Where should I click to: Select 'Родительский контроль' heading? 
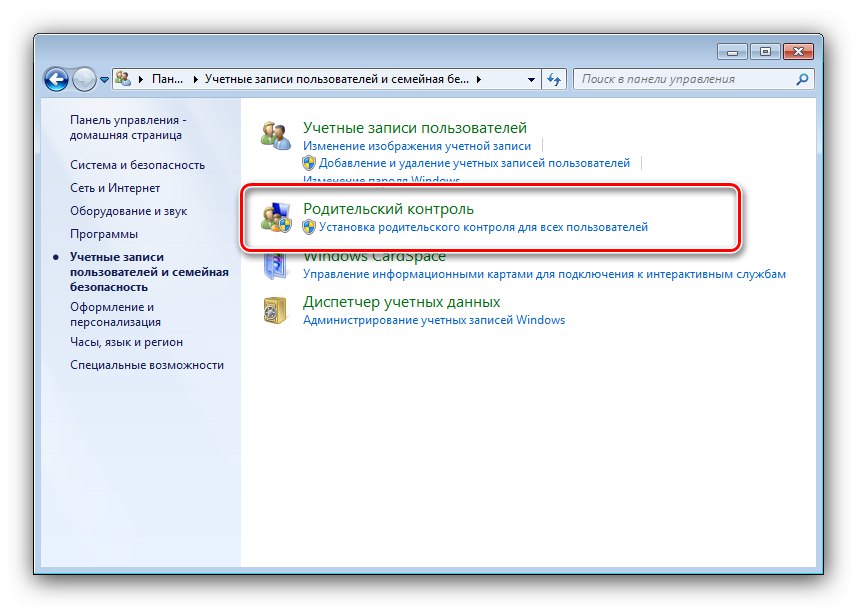point(387,208)
